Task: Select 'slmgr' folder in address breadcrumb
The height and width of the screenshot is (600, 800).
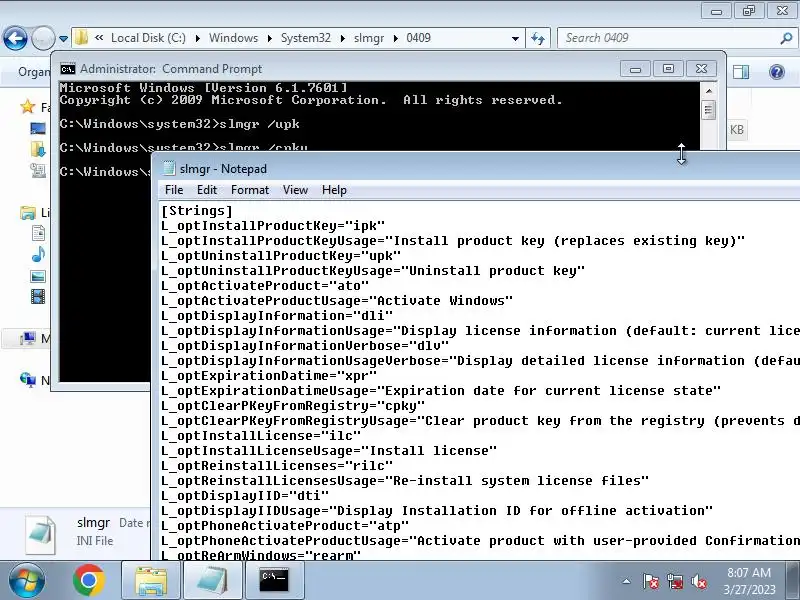Action: click(x=368, y=38)
